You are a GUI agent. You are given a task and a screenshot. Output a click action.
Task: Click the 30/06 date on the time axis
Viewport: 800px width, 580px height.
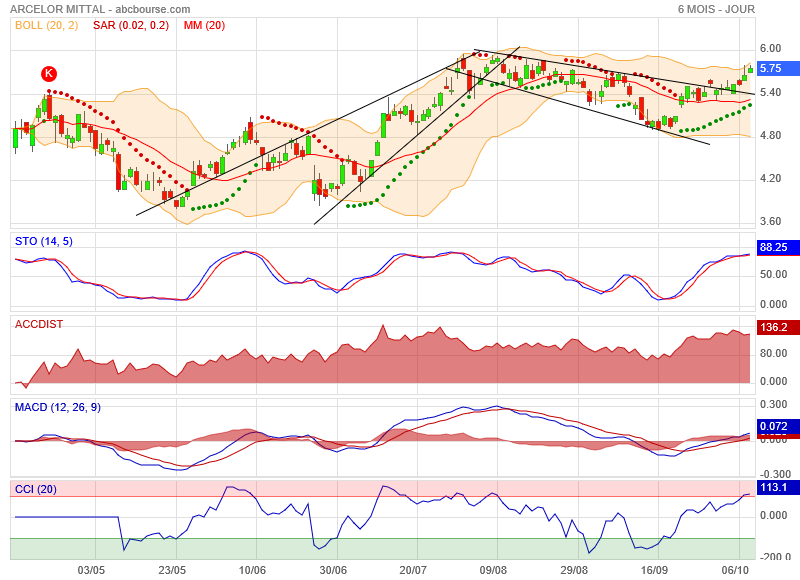click(333, 570)
